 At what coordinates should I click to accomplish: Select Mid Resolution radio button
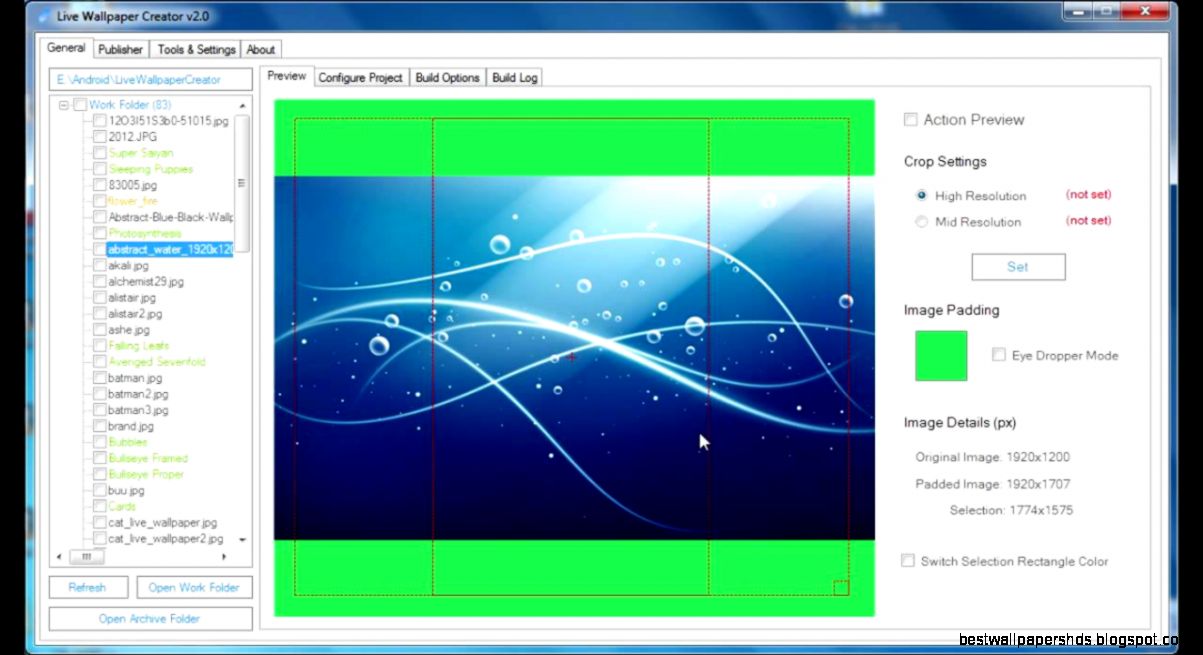pos(921,222)
